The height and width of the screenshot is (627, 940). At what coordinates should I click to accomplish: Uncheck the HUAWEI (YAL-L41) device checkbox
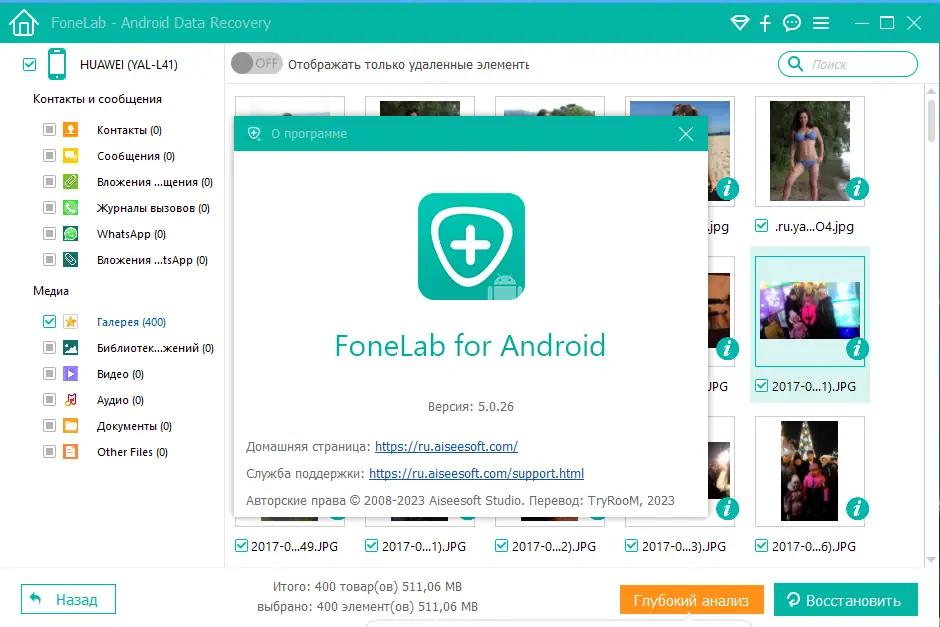tap(29, 64)
